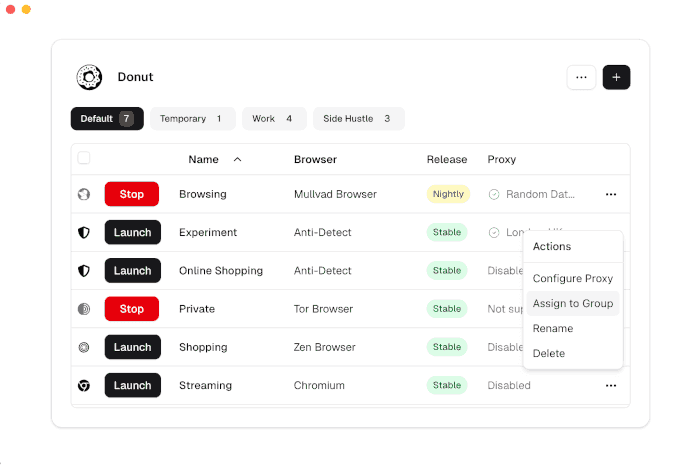Click the Disabled proxy text in Streaming row
Image resolution: width=700 pixels, height=466 pixels.
[x=509, y=385]
